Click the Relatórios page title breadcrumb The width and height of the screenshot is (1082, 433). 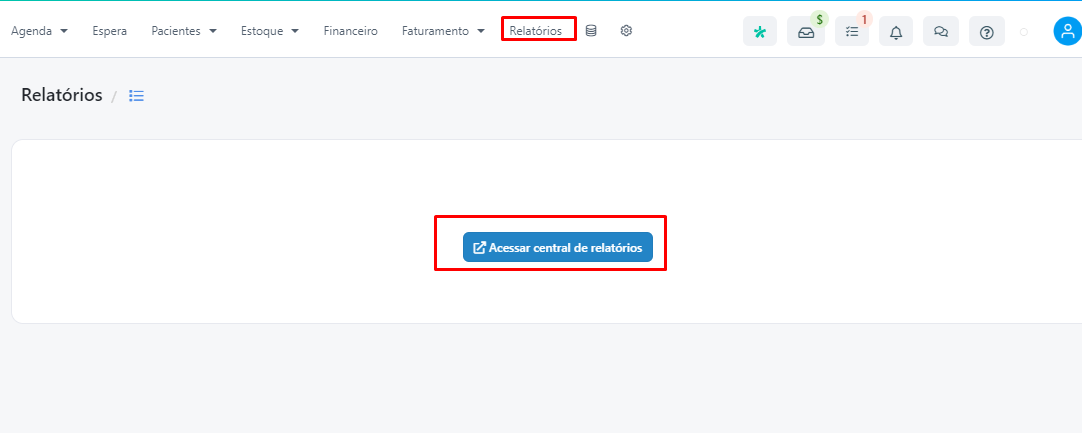[x=62, y=95]
